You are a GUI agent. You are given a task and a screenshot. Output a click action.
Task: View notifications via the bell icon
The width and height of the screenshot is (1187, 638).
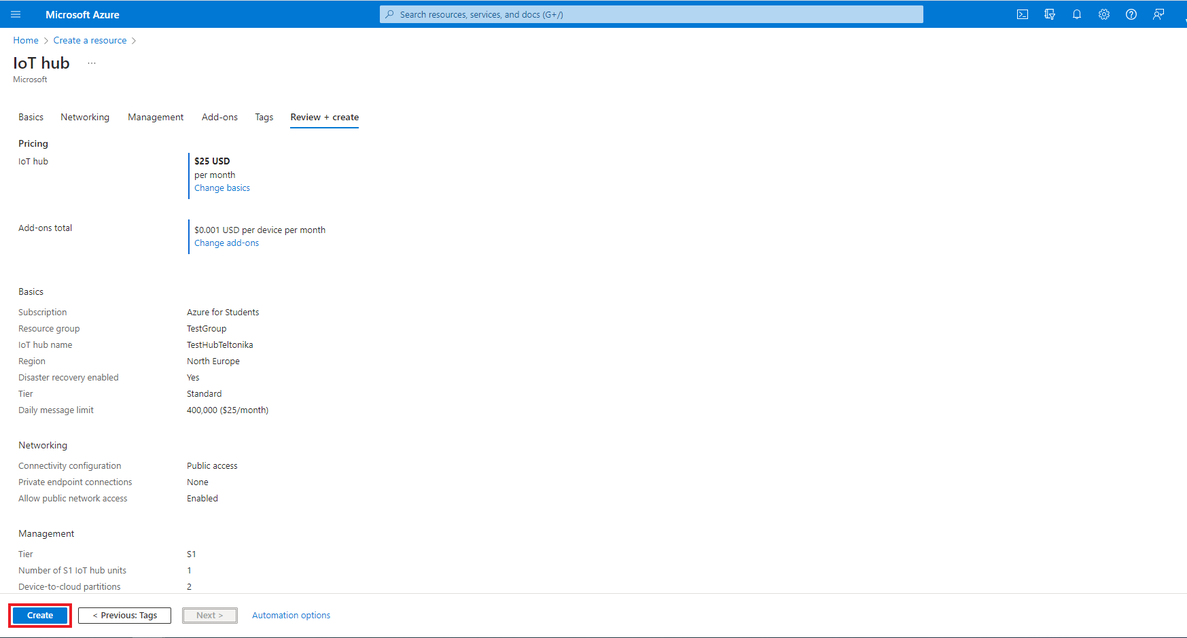(1076, 14)
